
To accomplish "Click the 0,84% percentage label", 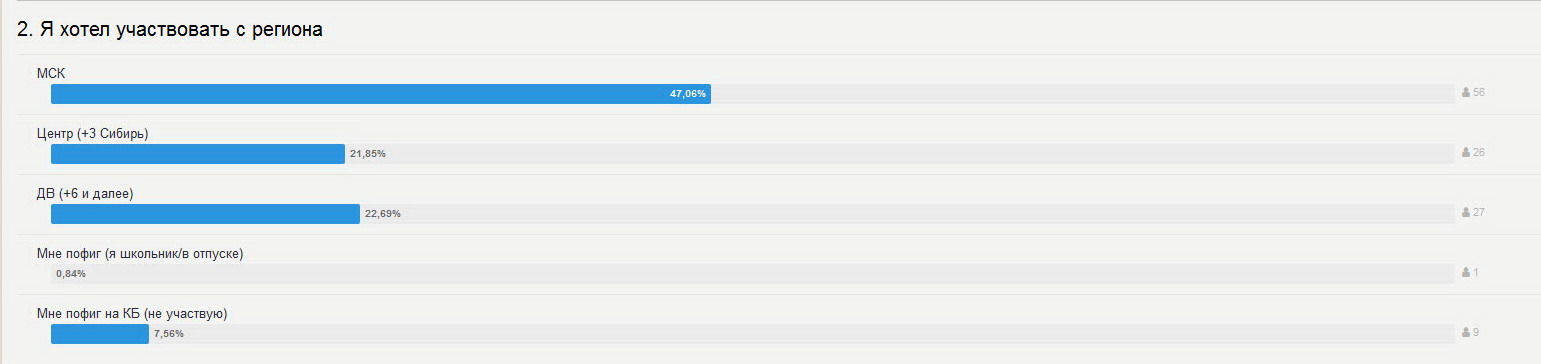I will coord(71,274).
